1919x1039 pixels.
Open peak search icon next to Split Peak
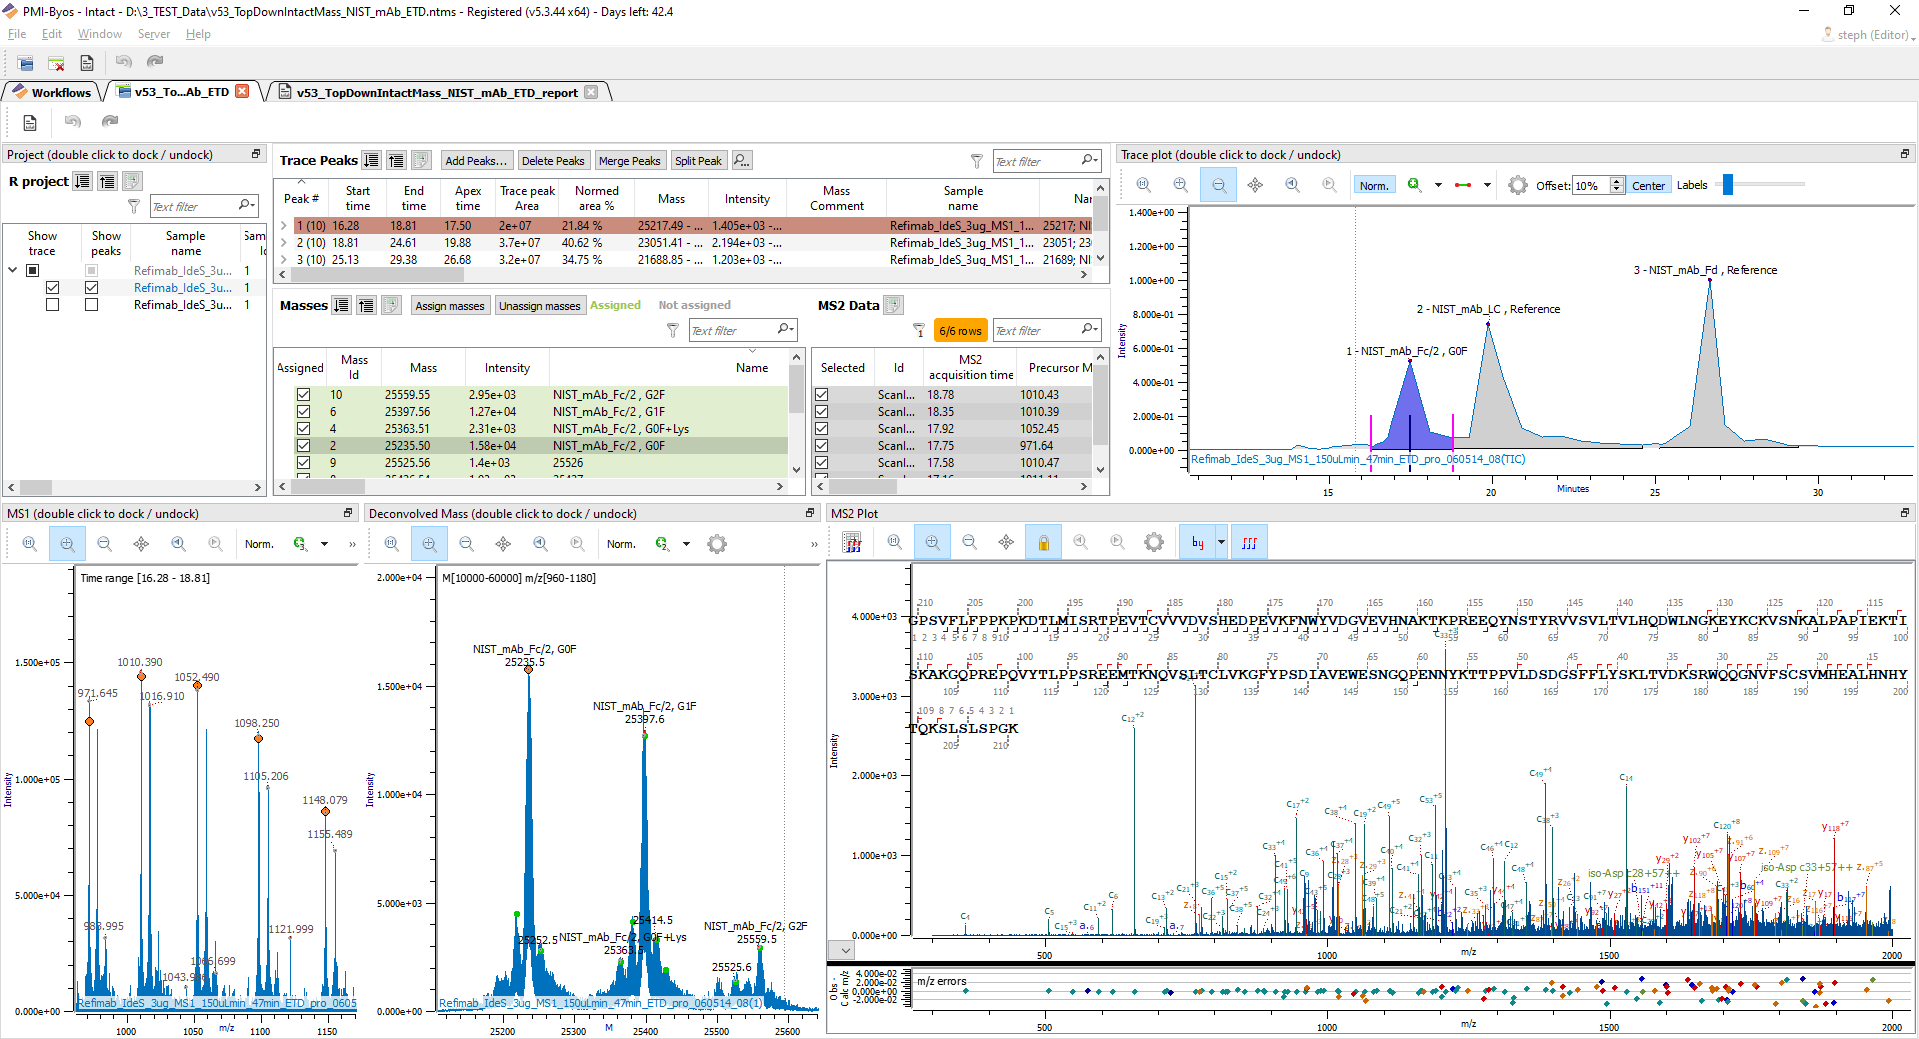coord(741,160)
